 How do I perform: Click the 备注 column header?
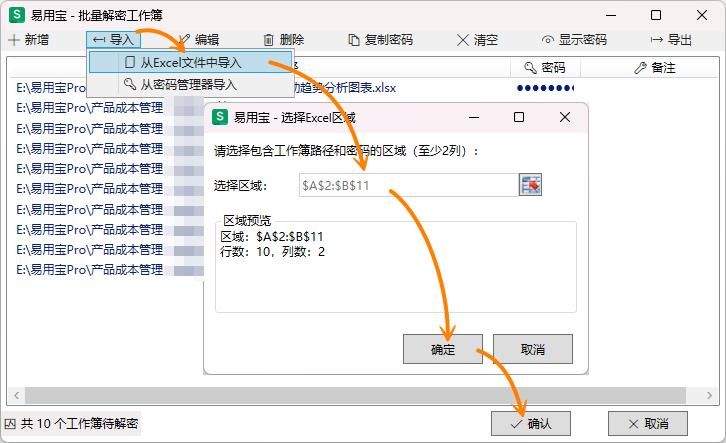coord(655,68)
